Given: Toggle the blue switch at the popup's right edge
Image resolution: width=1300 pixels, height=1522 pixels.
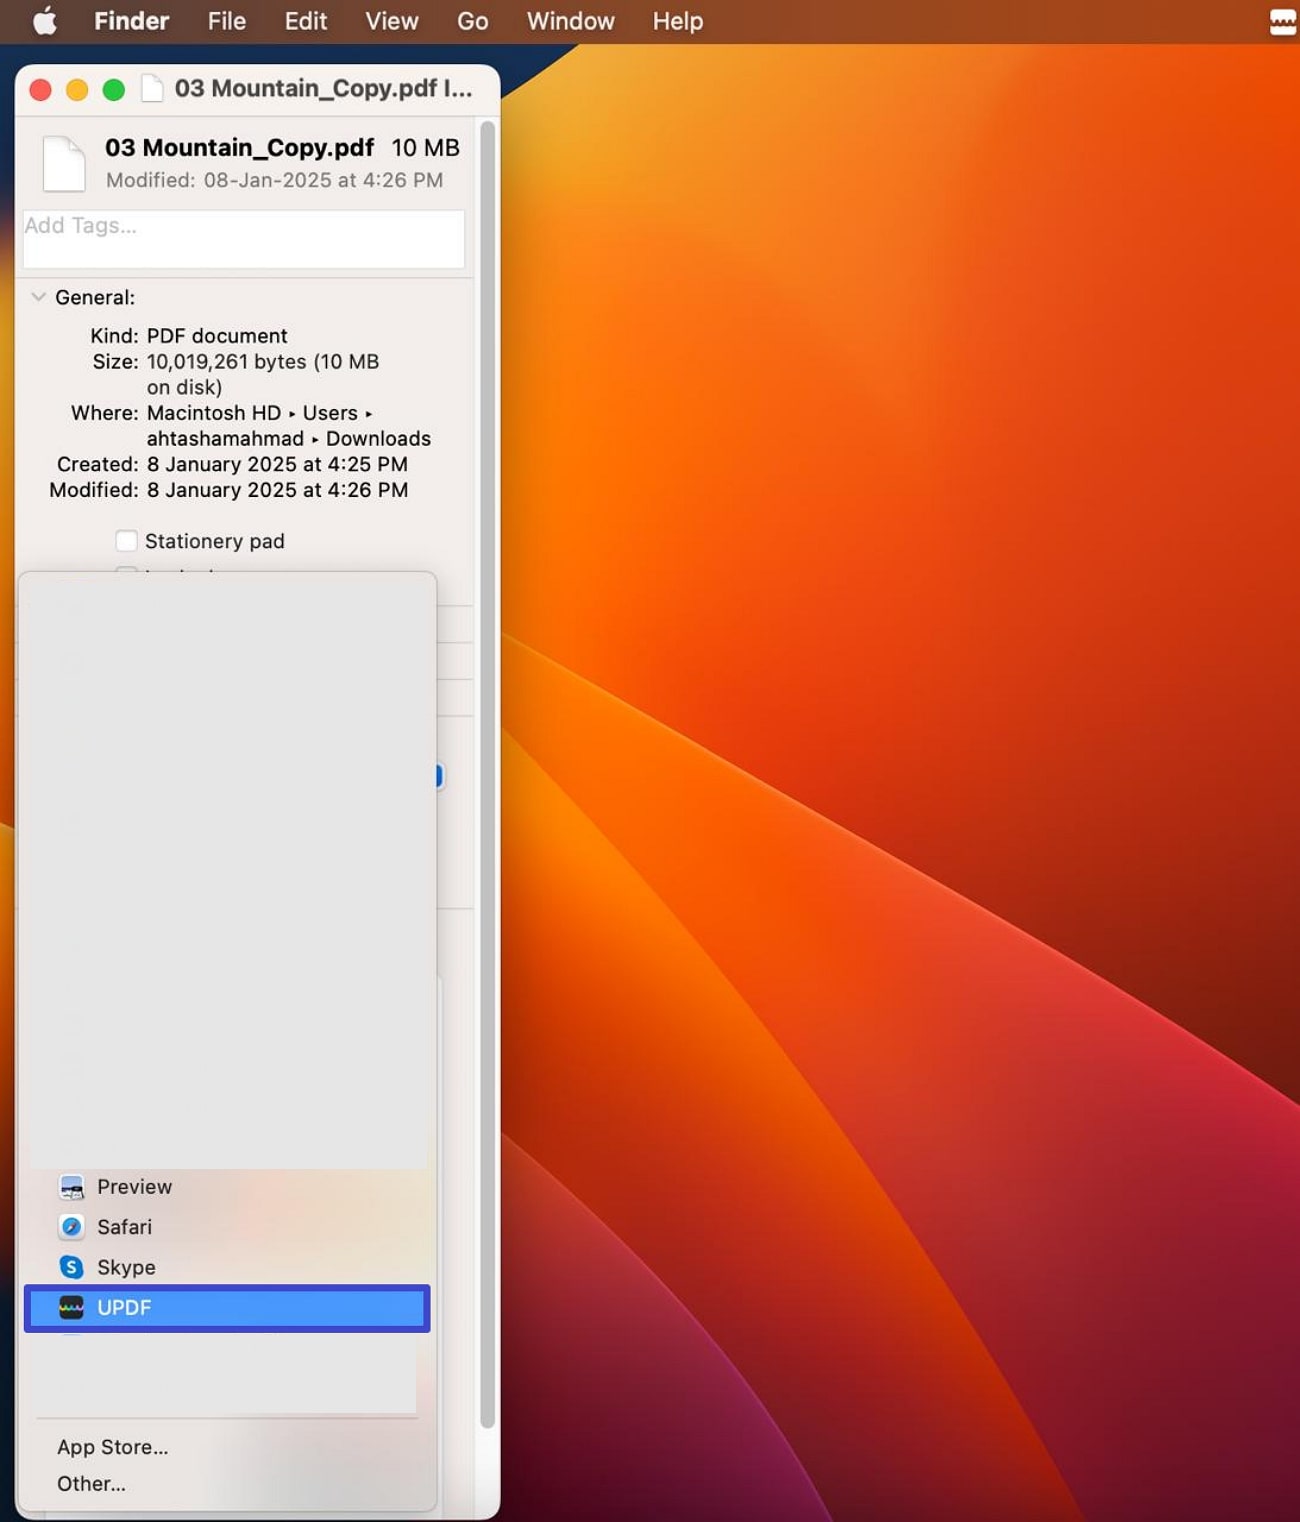Looking at the screenshot, I should [x=437, y=775].
